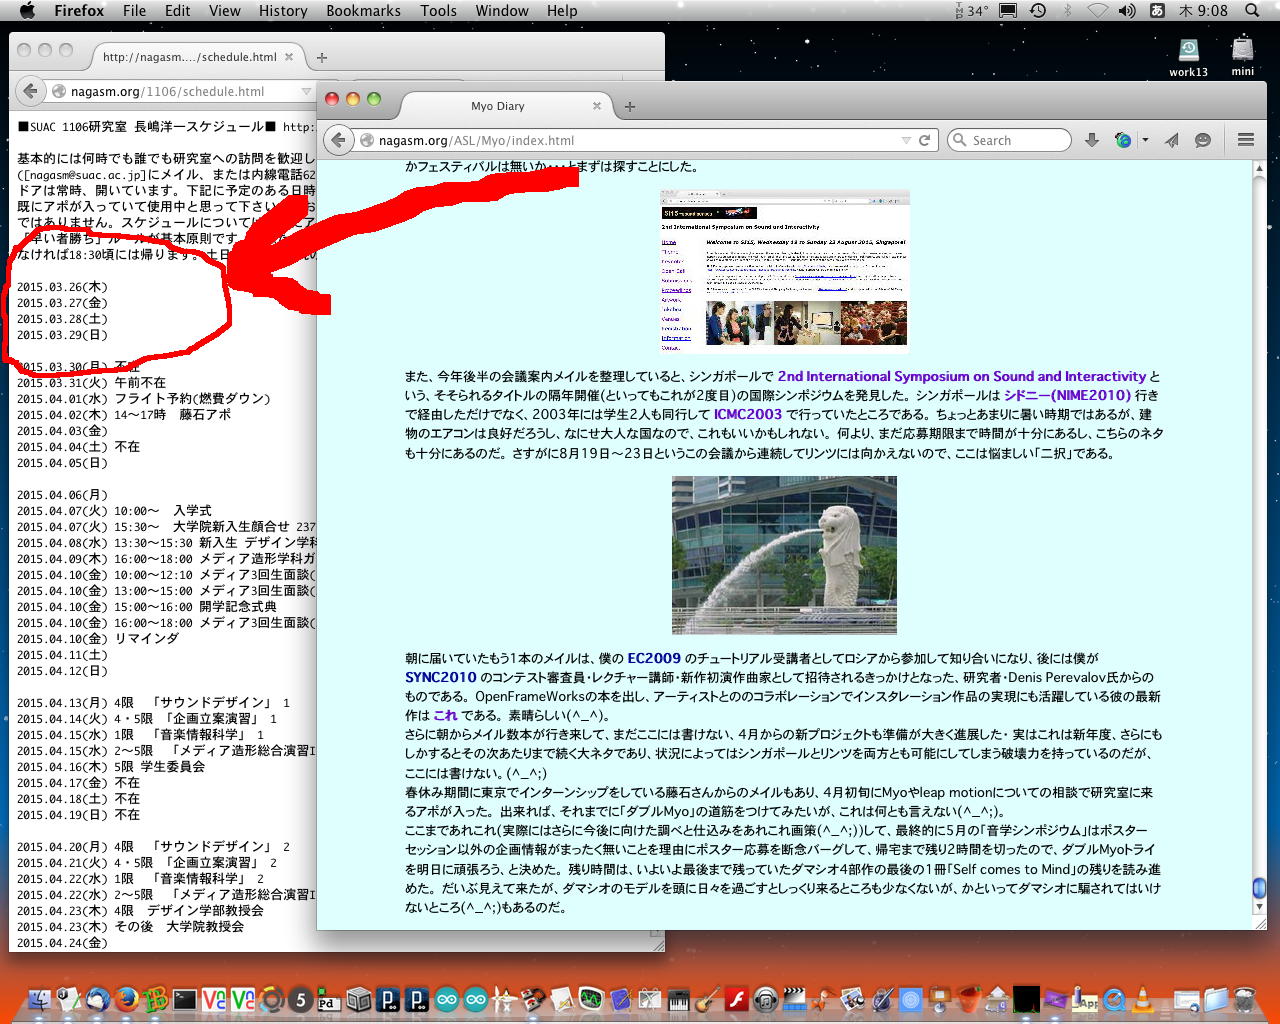Reload the Myo Diary page

(925, 140)
